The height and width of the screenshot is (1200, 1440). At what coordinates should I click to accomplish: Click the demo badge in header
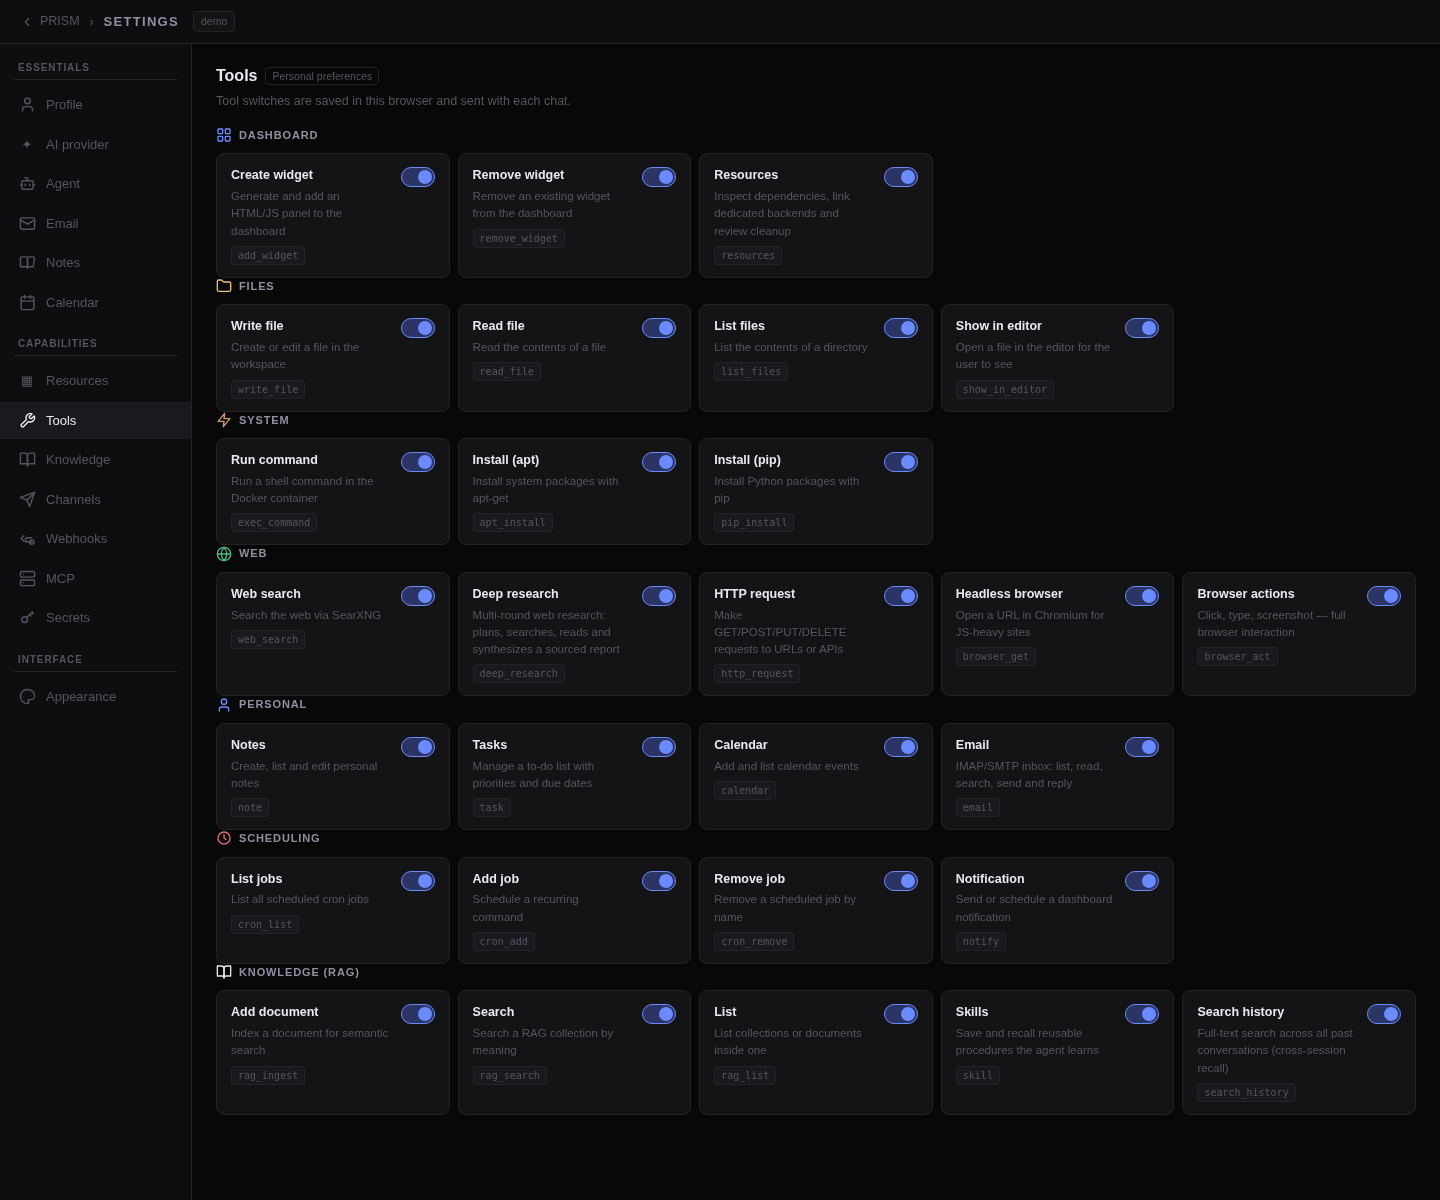tap(214, 22)
